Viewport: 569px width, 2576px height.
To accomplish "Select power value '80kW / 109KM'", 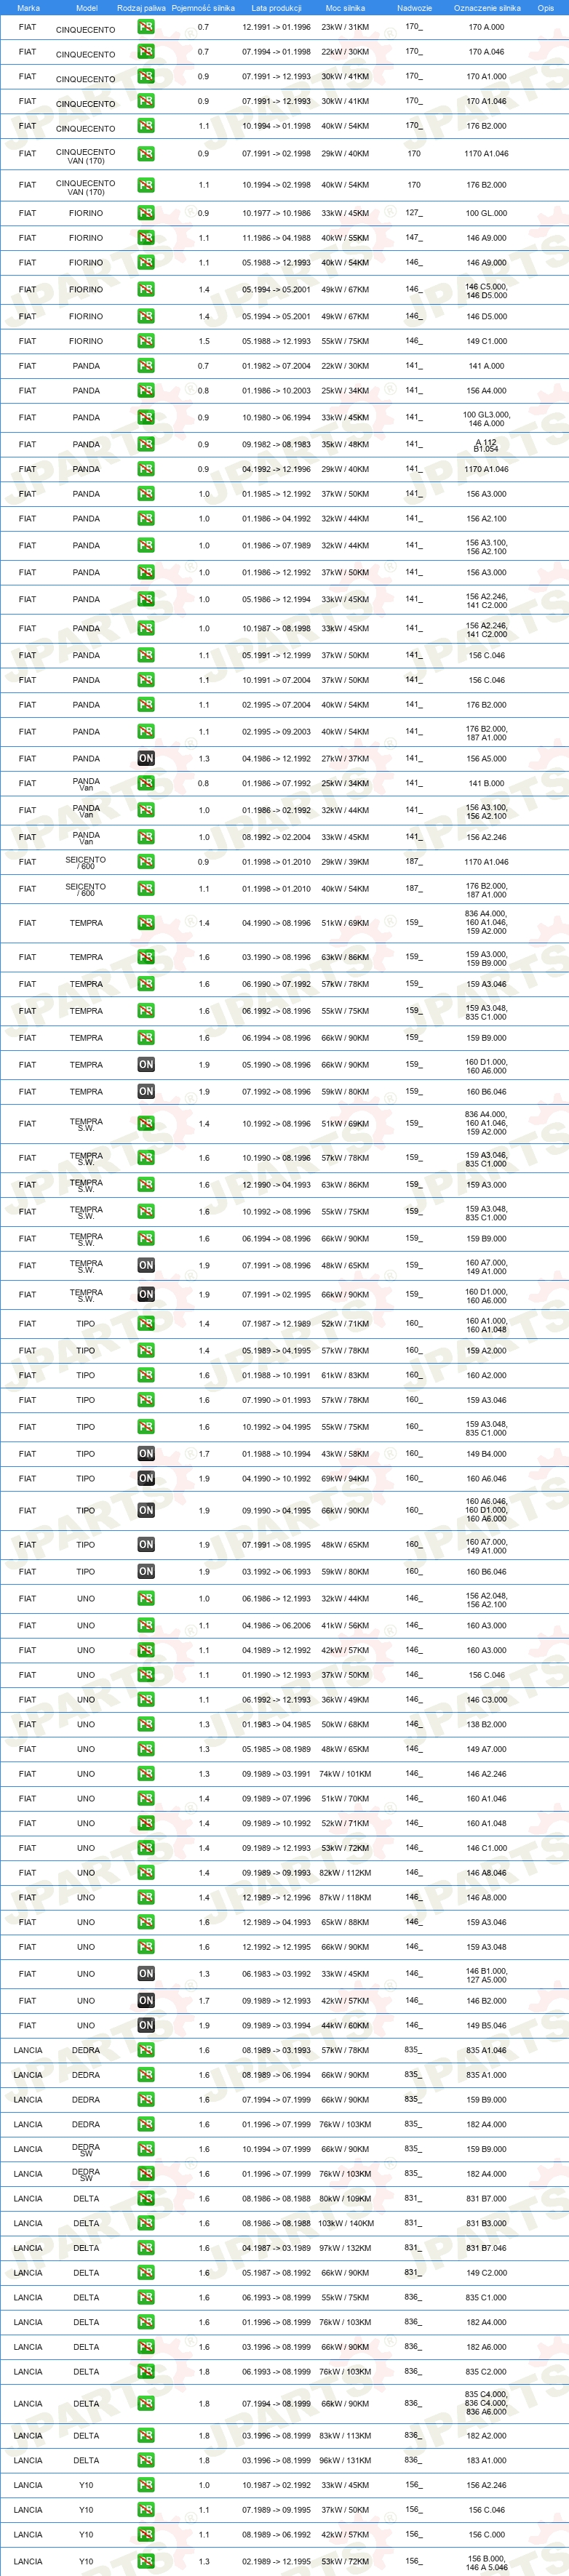I will 345,2198.
